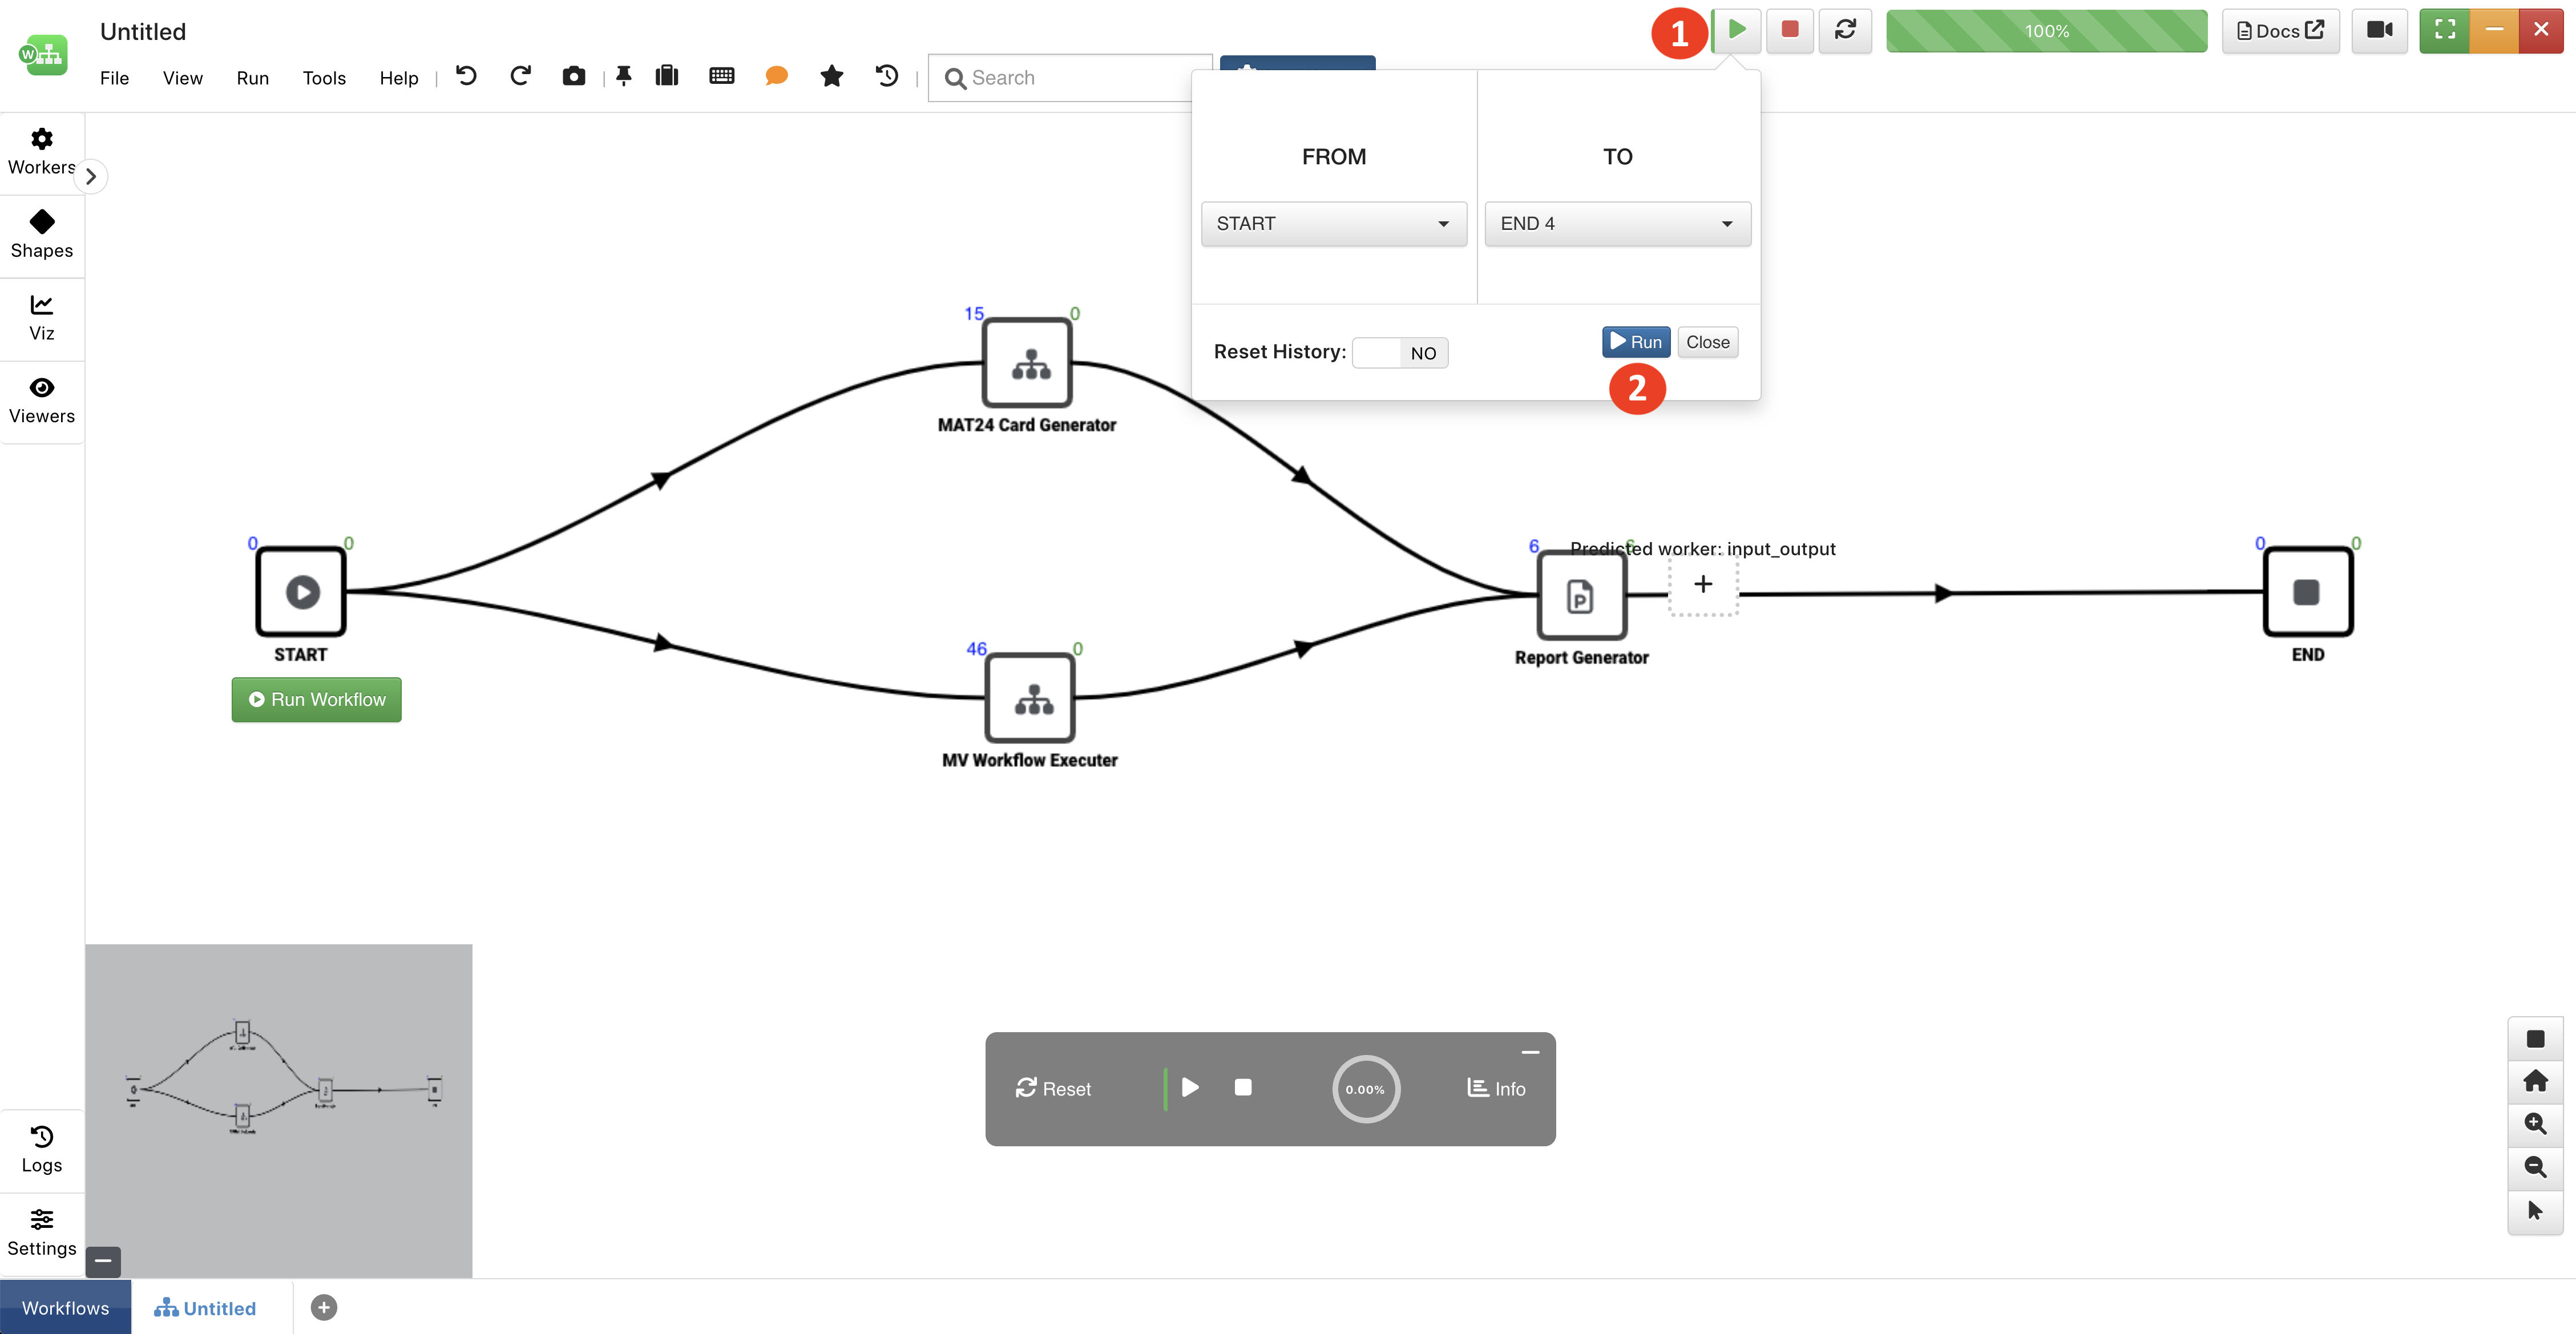
Task: Click the toolbar history clock icon
Action: pos(886,76)
